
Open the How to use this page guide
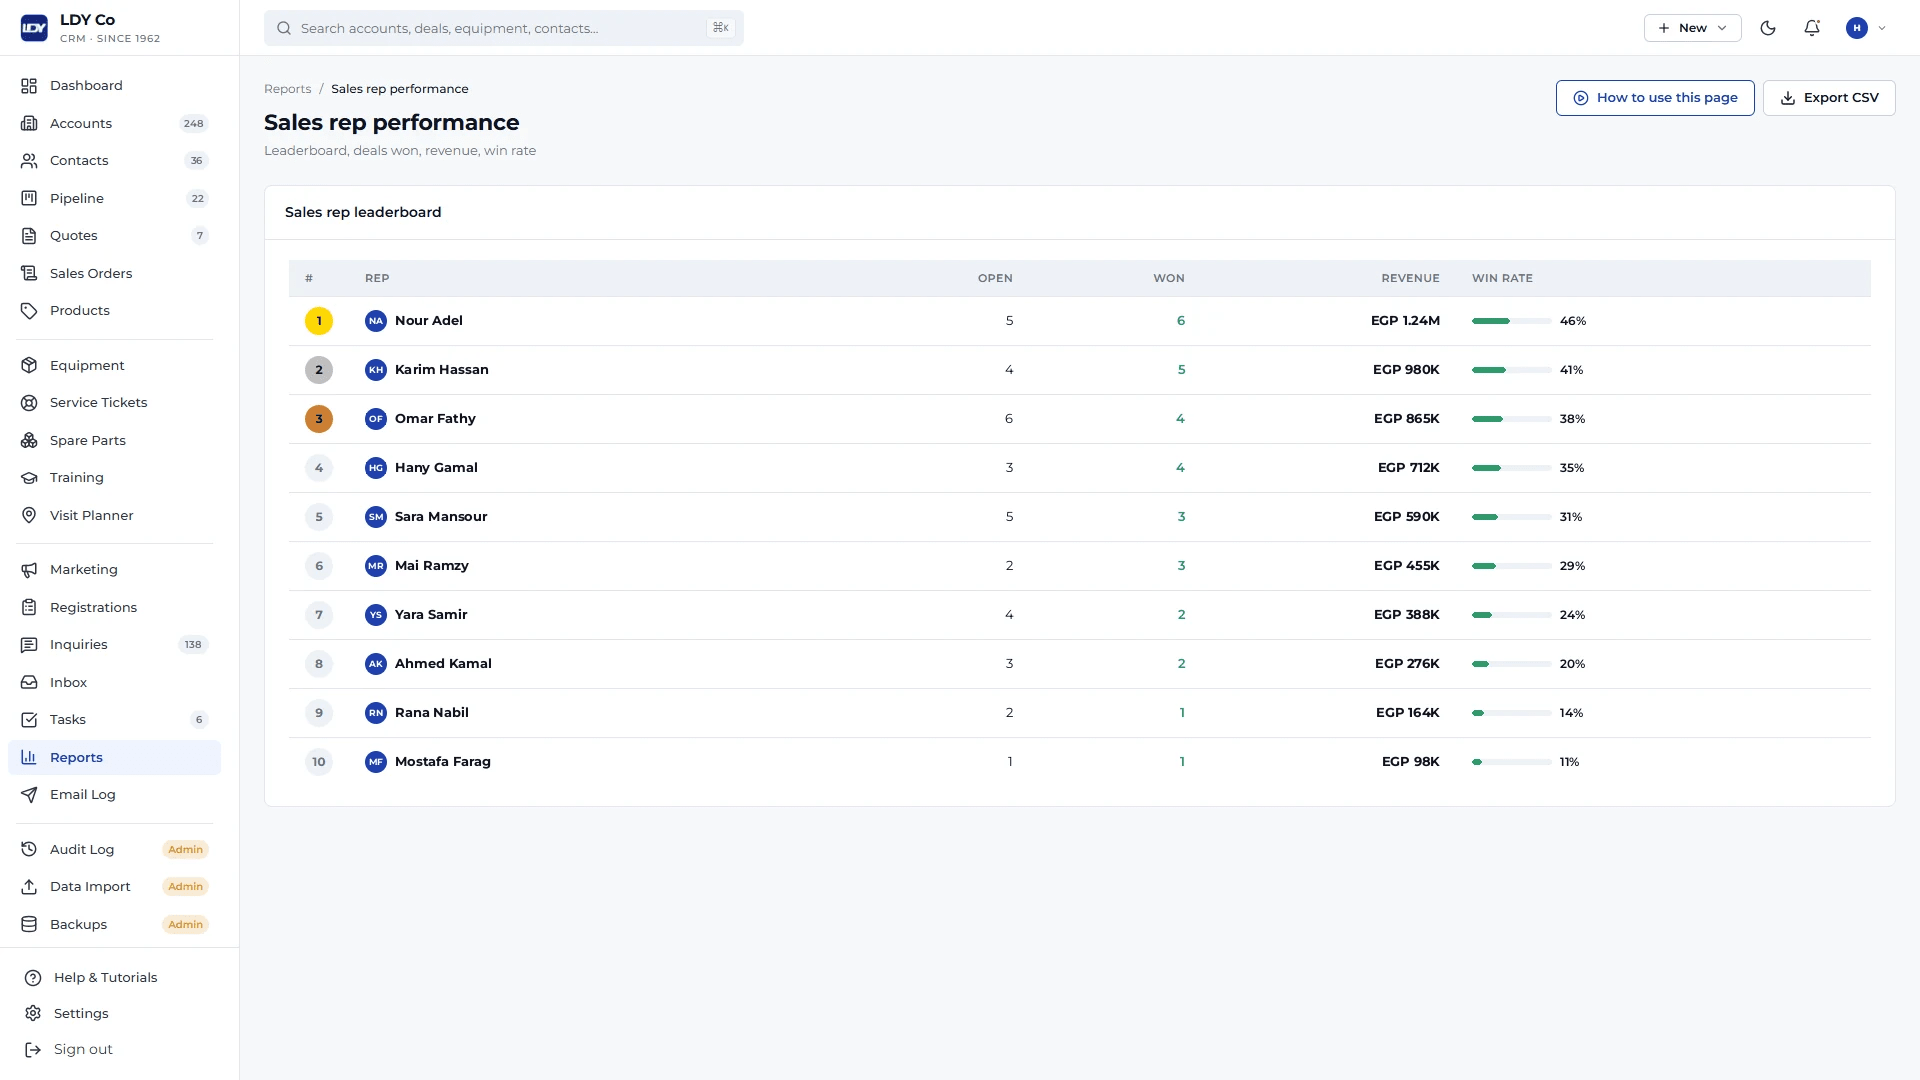click(x=1655, y=98)
